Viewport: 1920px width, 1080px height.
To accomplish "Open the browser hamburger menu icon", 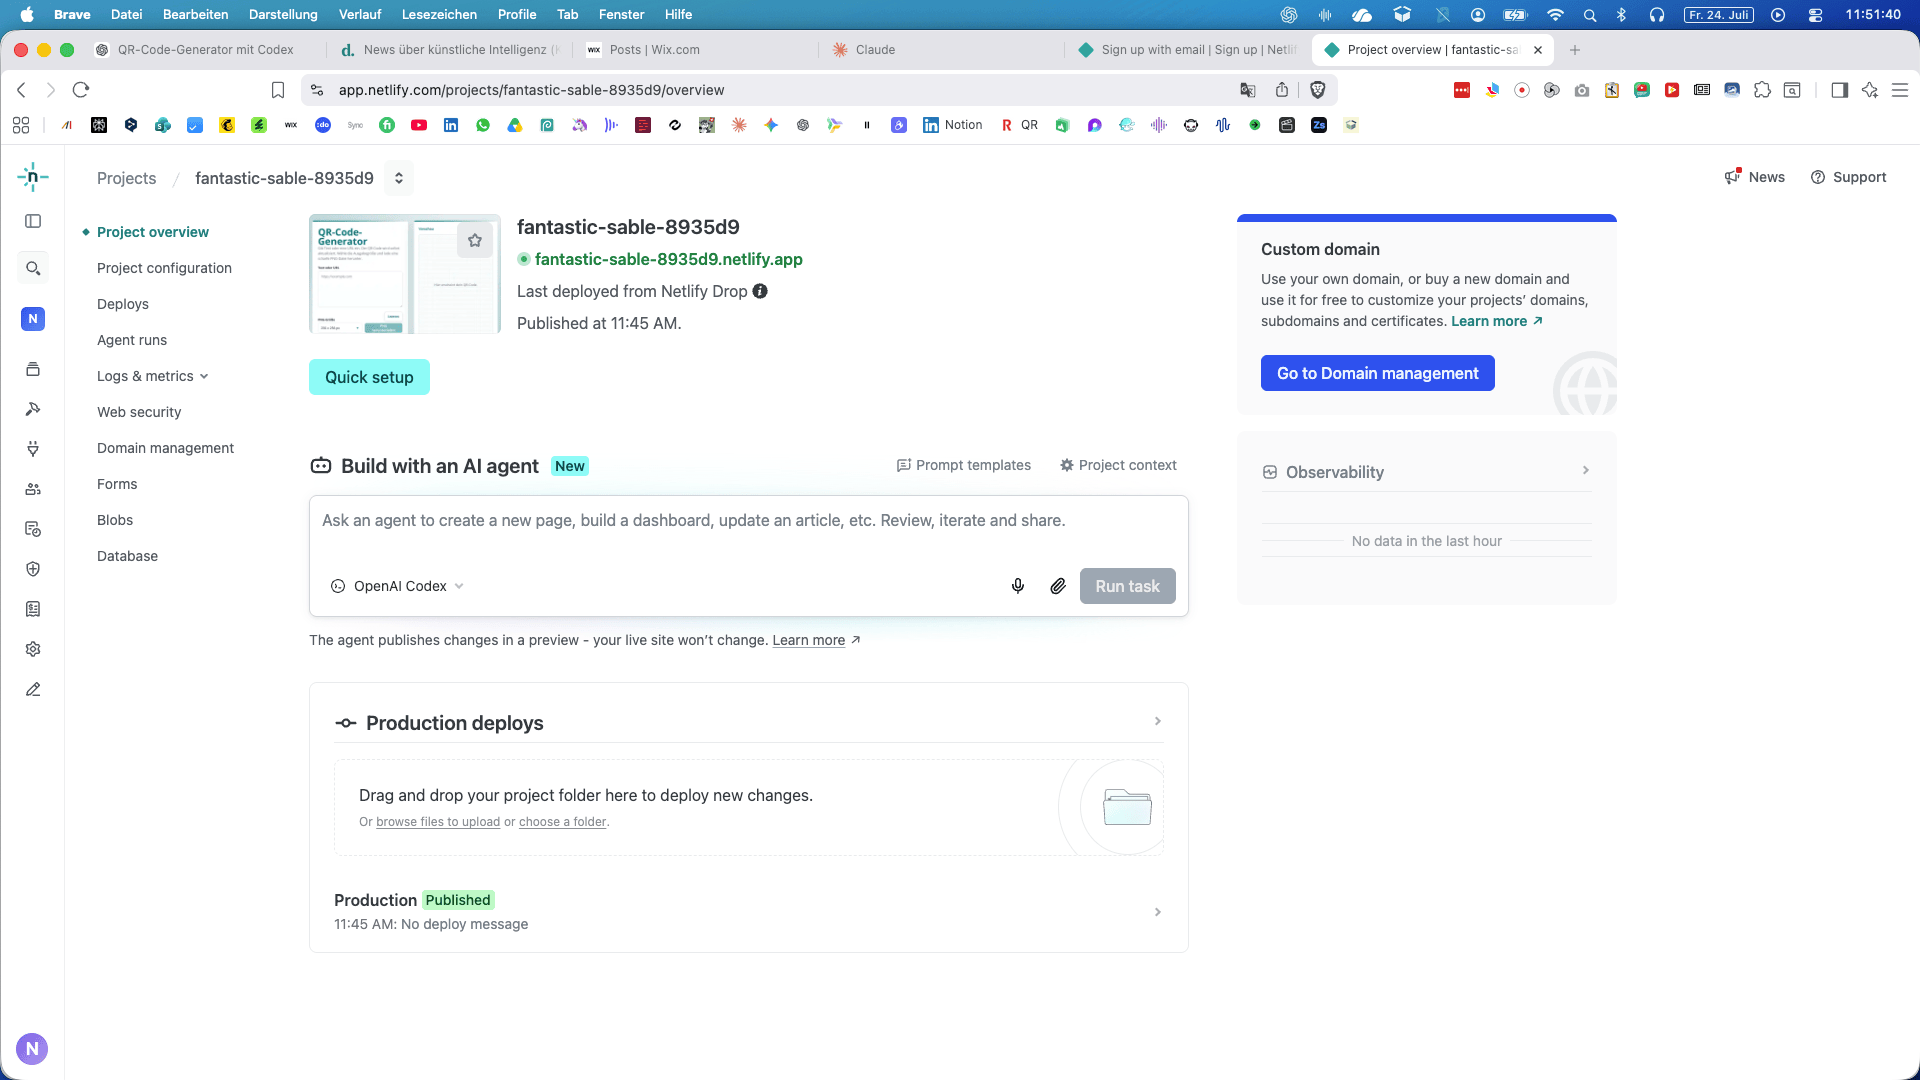I will 1900,90.
